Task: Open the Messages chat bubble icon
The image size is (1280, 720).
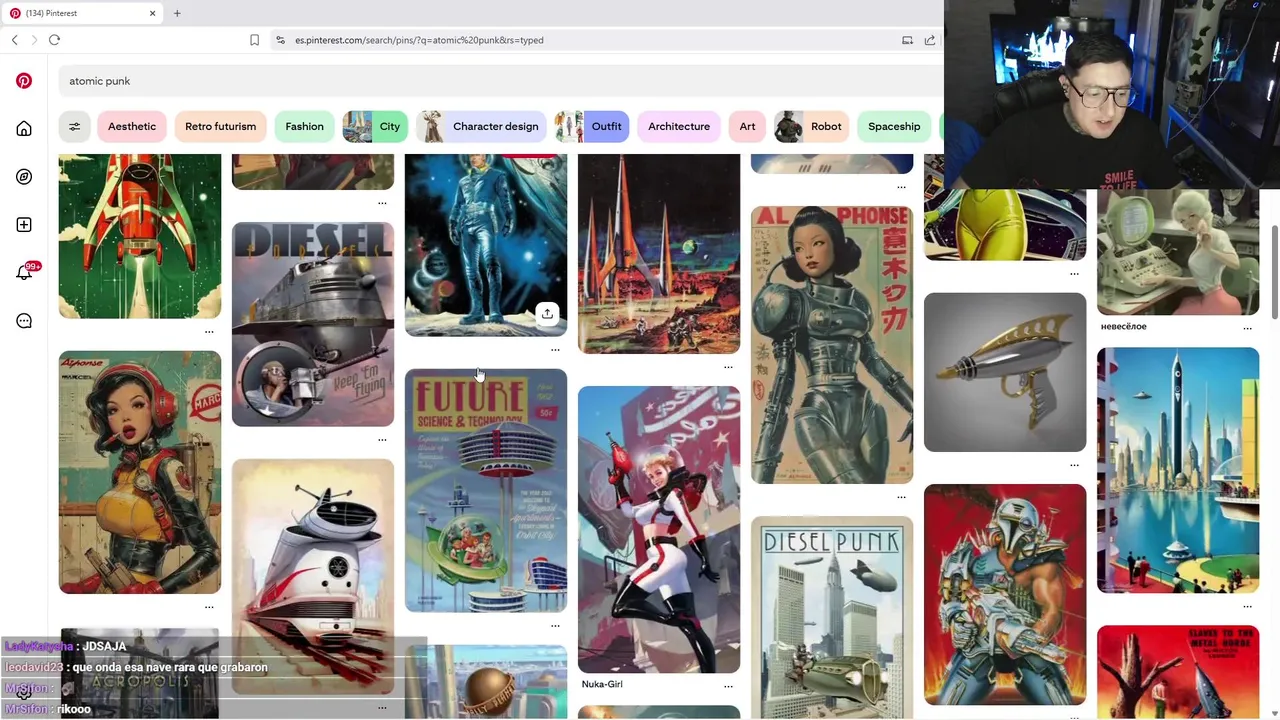Action: [24, 321]
